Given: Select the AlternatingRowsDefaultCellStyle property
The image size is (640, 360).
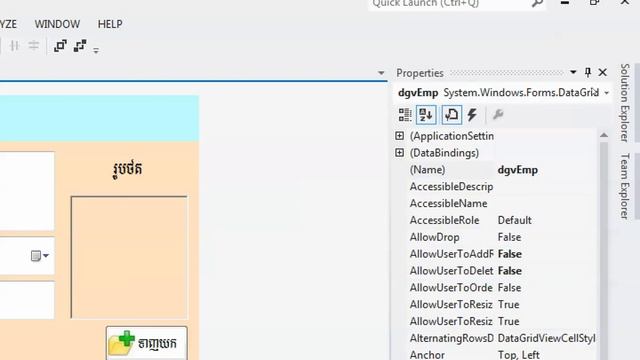Looking at the screenshot, I should click(451, 338).
